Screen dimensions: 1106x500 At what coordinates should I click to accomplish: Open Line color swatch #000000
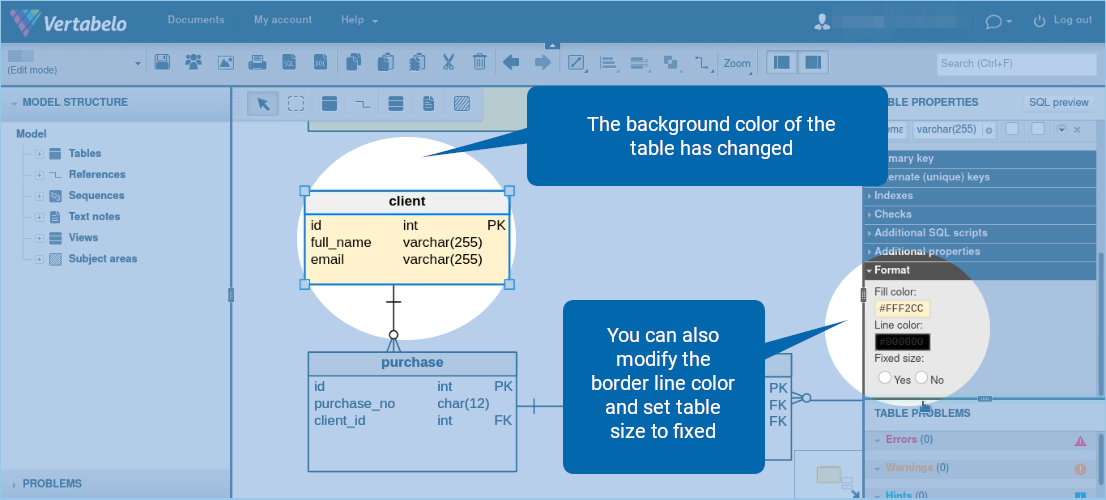coord(902,342)
